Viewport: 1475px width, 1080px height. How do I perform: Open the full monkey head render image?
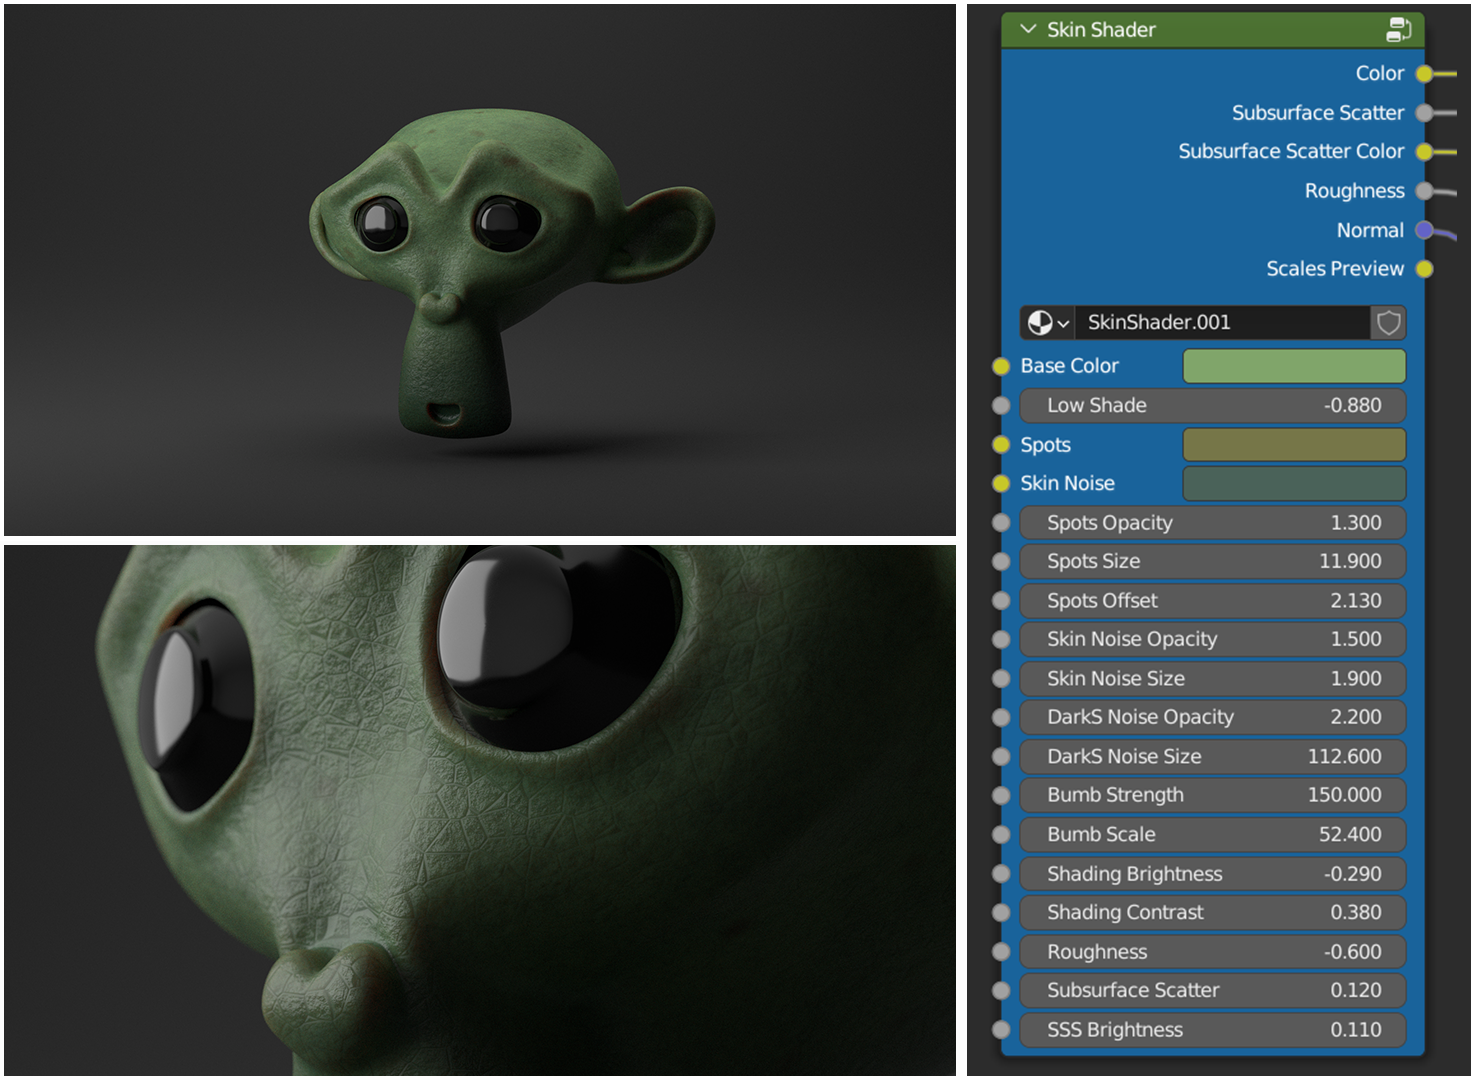(480, 270)
